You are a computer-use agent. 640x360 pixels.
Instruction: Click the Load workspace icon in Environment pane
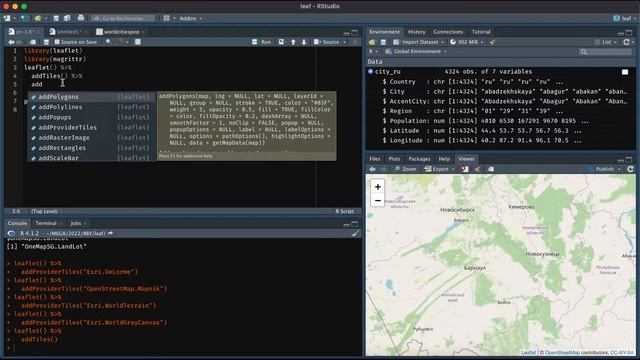tap(372, 42)
